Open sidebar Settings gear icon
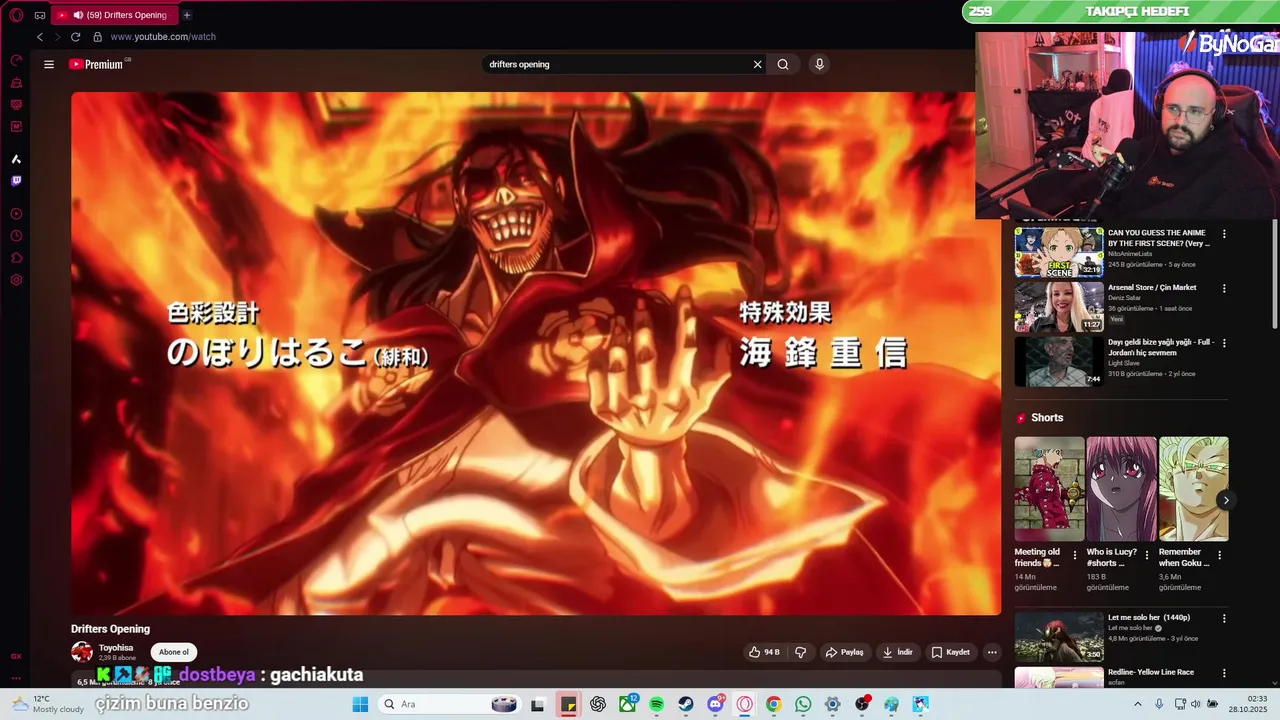Image resolution: width=1280 pixels, height=720 pixels. click(x=16, y=280)
